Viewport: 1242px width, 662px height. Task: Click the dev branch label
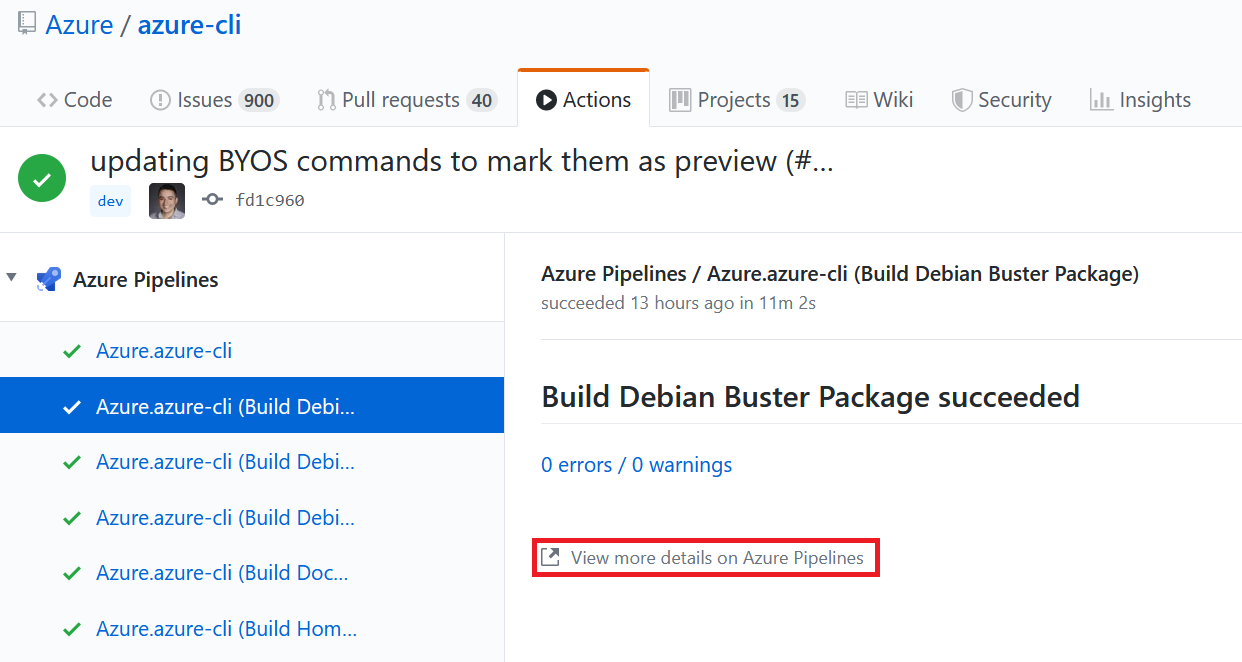[110, 201]
